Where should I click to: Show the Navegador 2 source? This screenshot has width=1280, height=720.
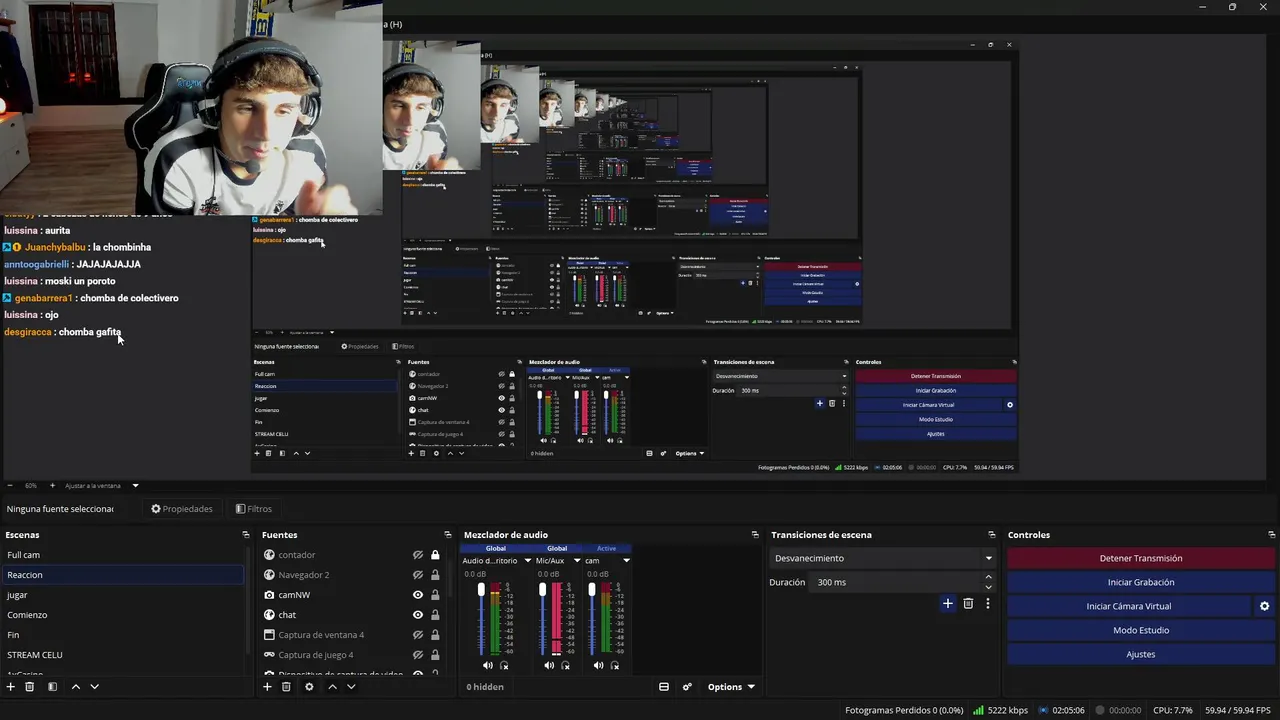pyautogui.click(x=418, y=575)
